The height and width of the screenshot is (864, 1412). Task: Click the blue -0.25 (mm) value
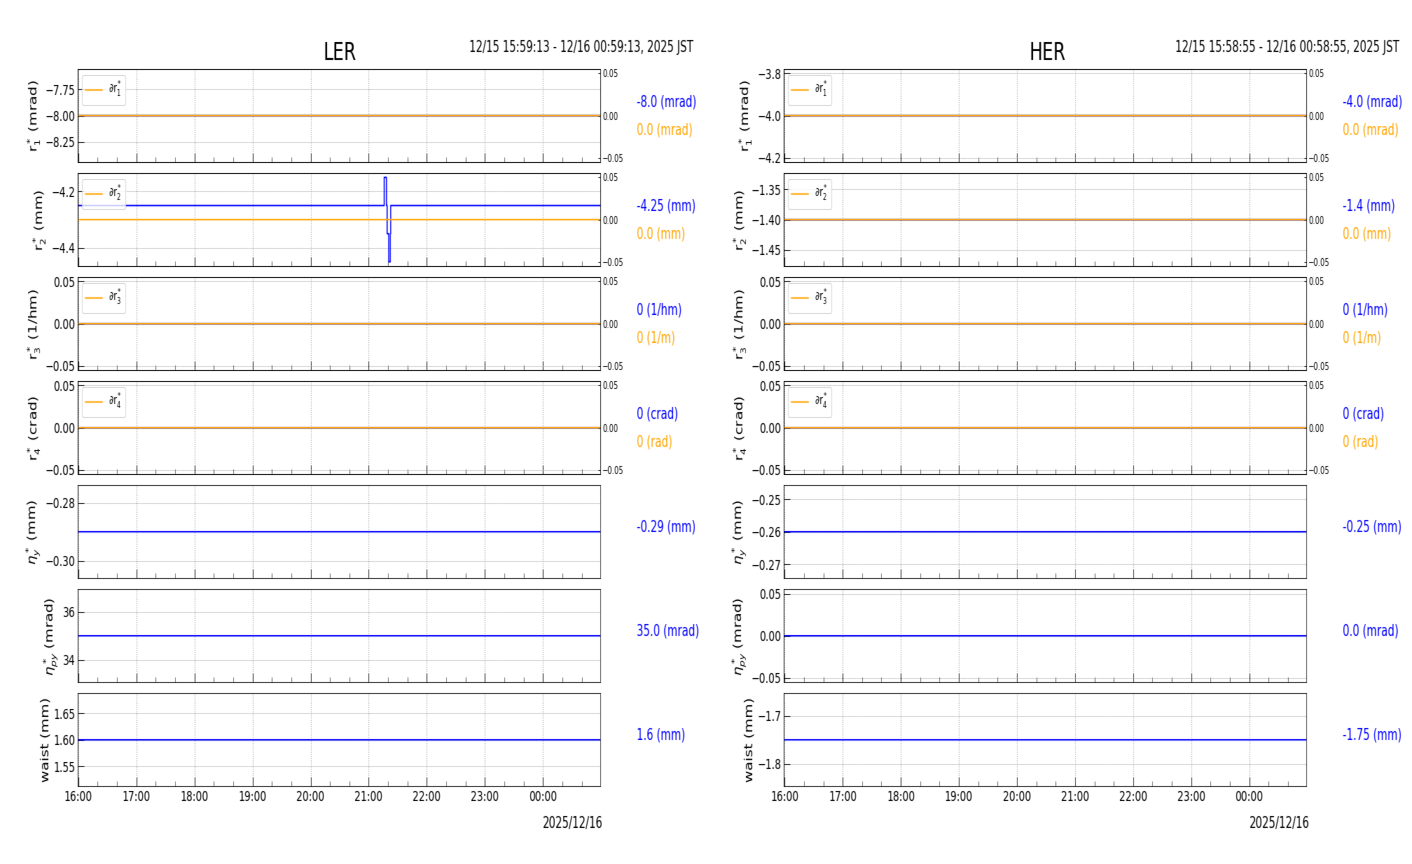(x=1372, y=527)
